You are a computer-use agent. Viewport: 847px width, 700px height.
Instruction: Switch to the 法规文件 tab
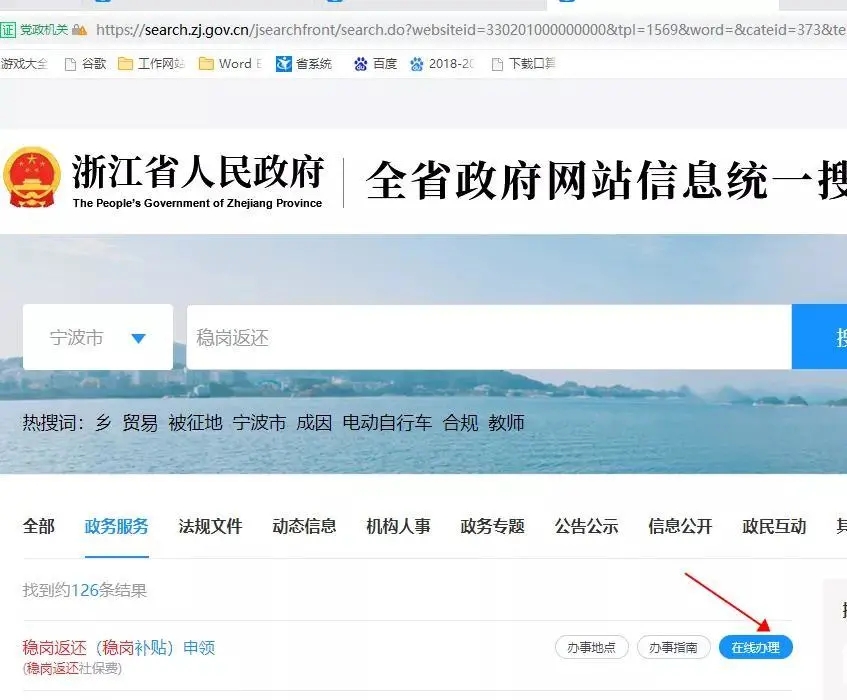(x=211, y=526)
